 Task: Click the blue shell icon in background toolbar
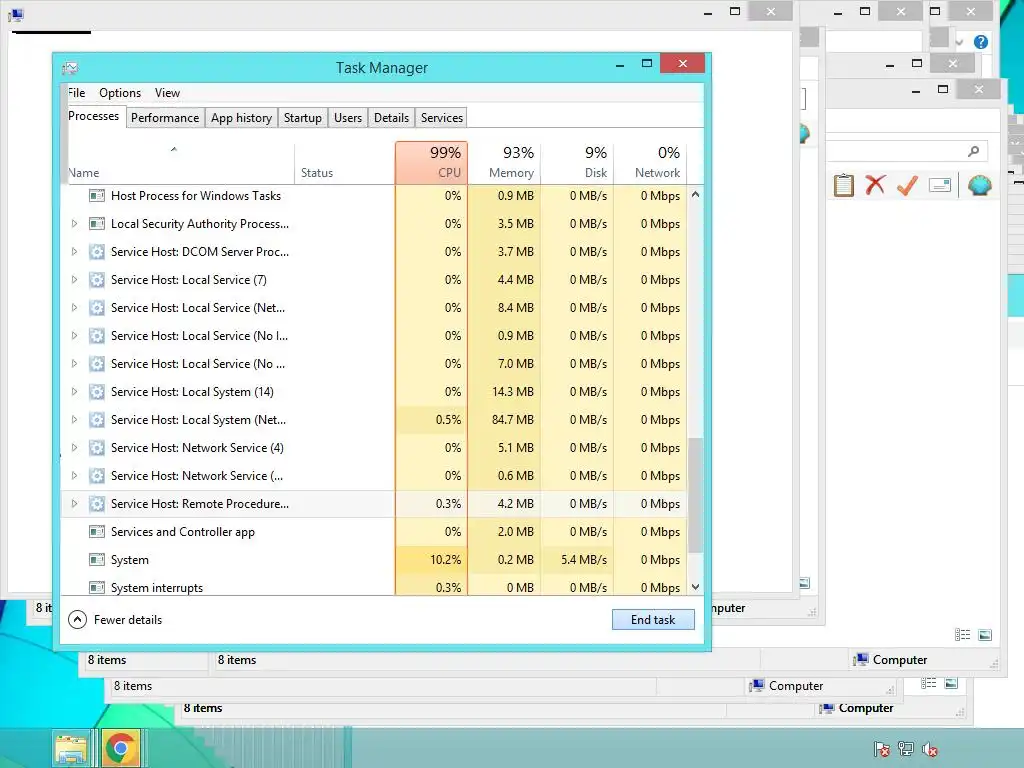tap(980, 186)
